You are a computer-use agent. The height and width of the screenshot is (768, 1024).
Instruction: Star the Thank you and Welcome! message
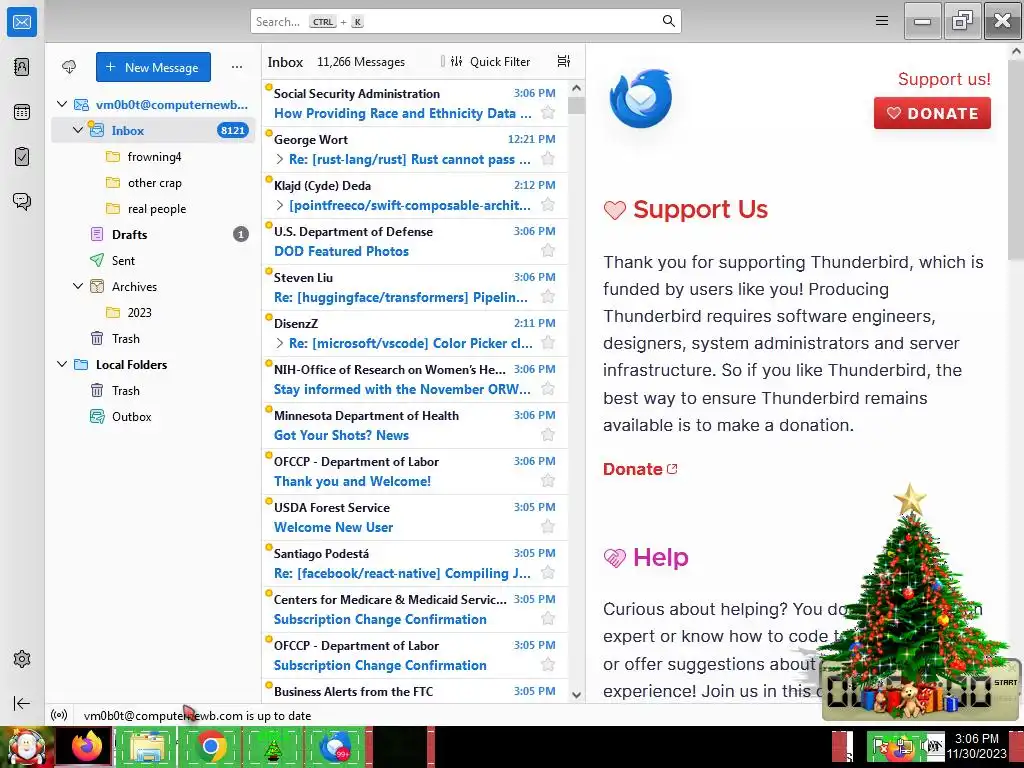548,481
